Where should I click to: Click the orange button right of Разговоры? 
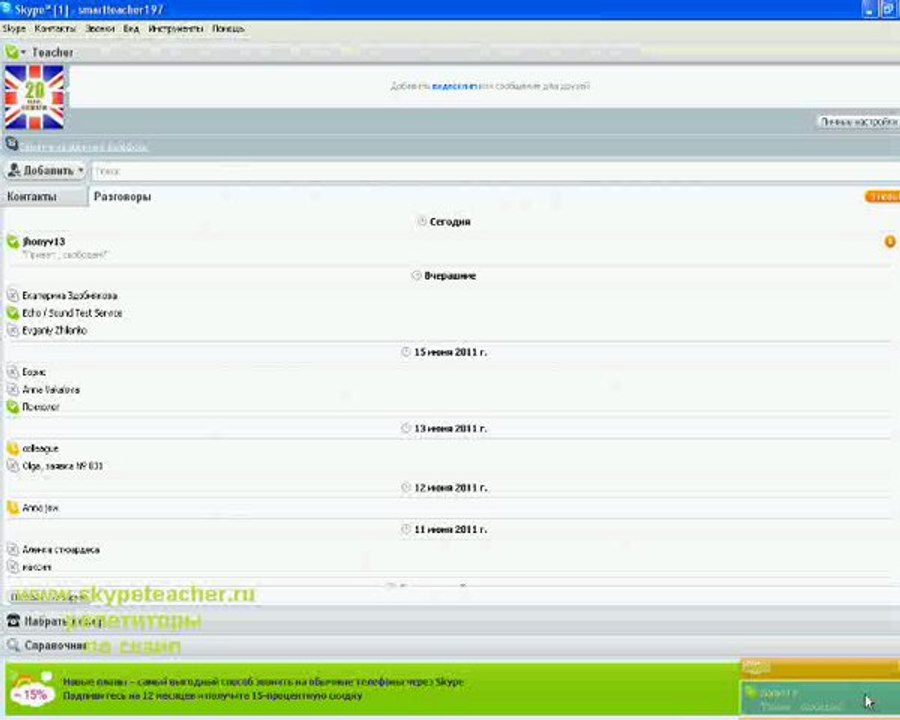click(882, 196)
